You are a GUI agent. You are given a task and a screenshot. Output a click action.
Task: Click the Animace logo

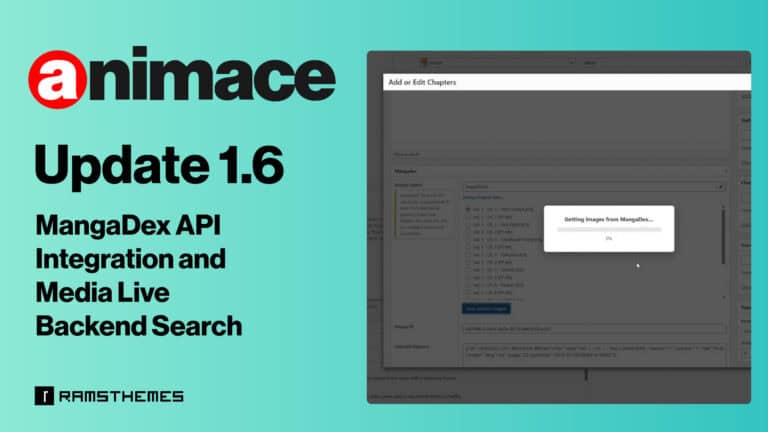(182, 77)
